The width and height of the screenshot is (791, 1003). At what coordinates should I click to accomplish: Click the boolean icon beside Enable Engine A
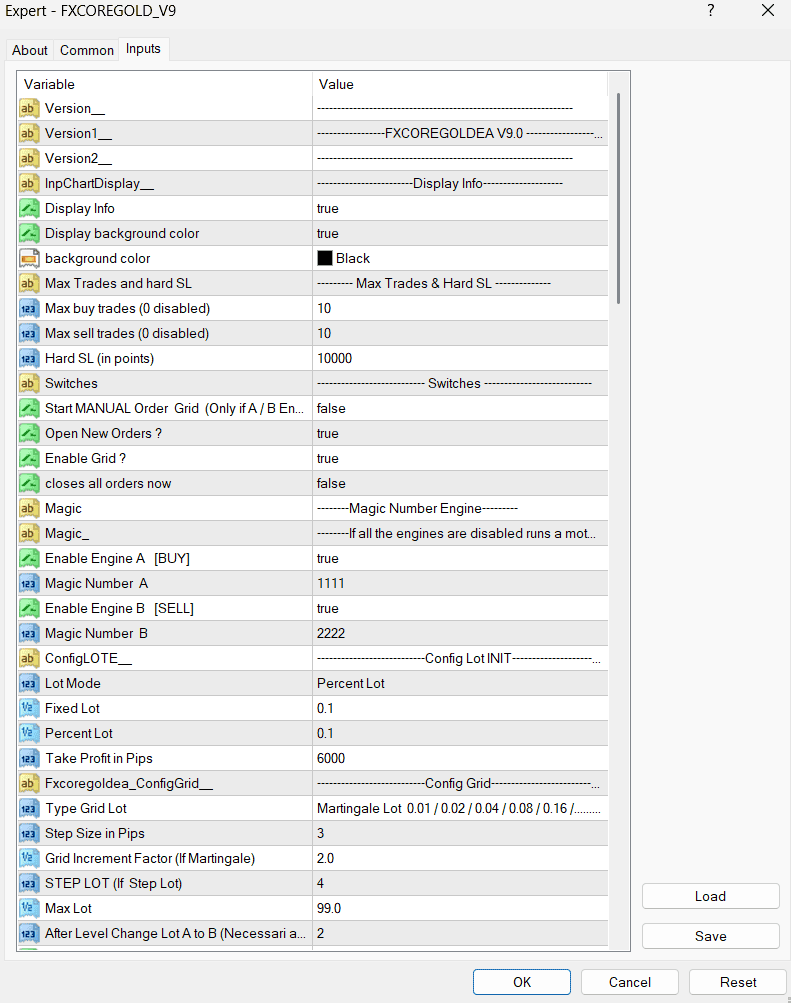[29, 558]
